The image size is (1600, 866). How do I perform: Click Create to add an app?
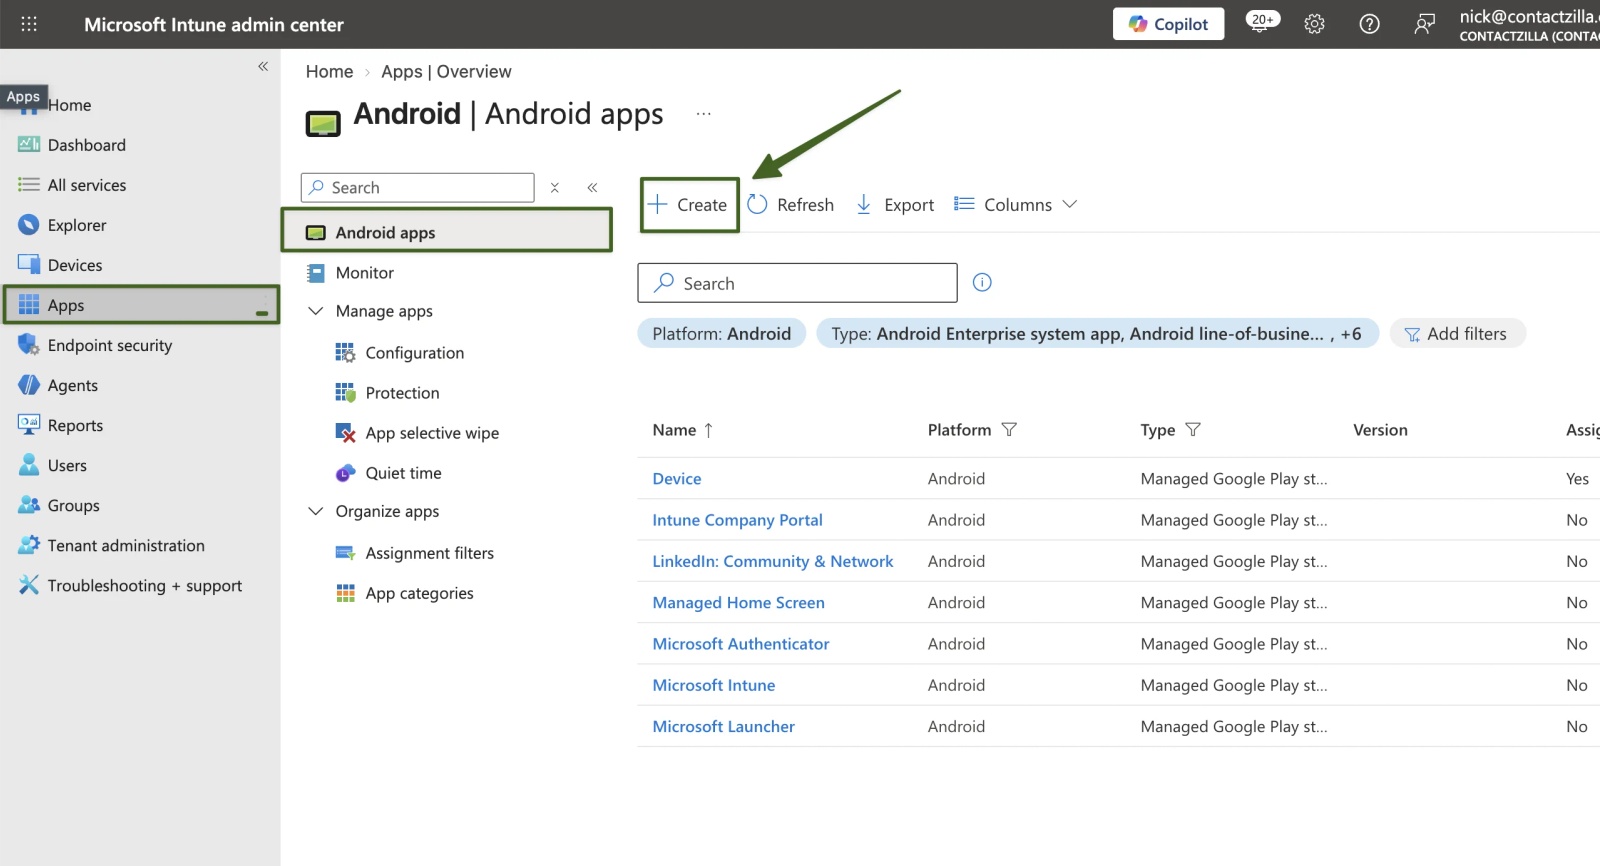pyautogui.click(x=689, y=205)
